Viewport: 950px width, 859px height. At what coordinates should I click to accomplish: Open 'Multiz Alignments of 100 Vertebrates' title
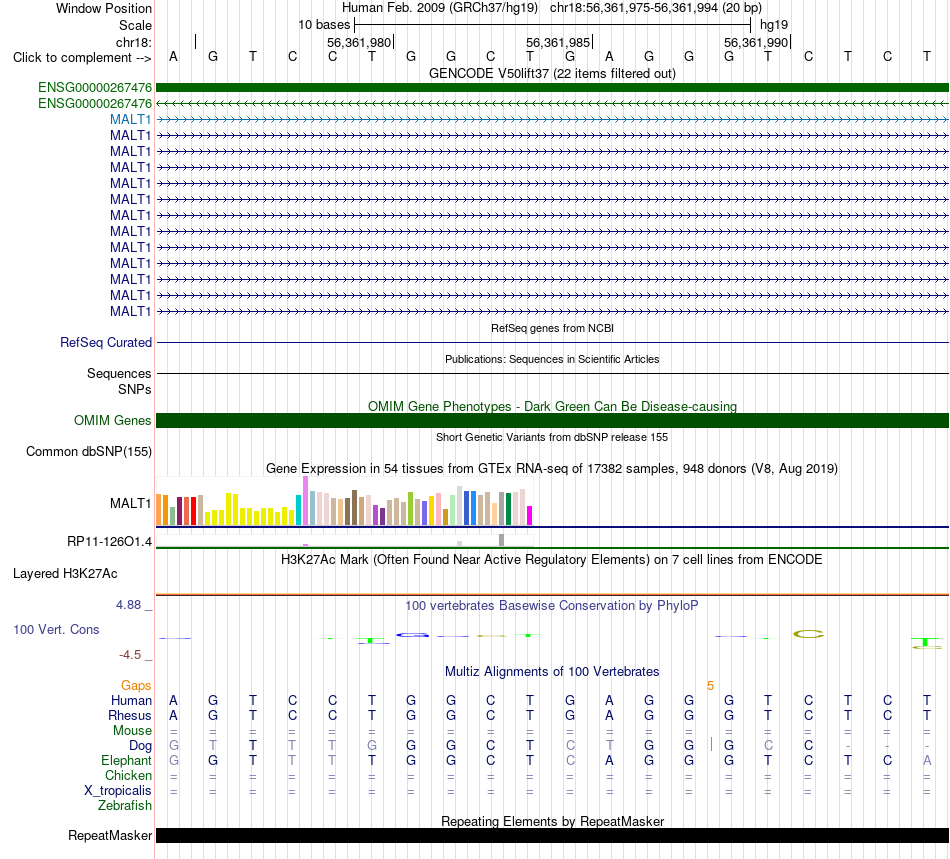pos(552,672)
